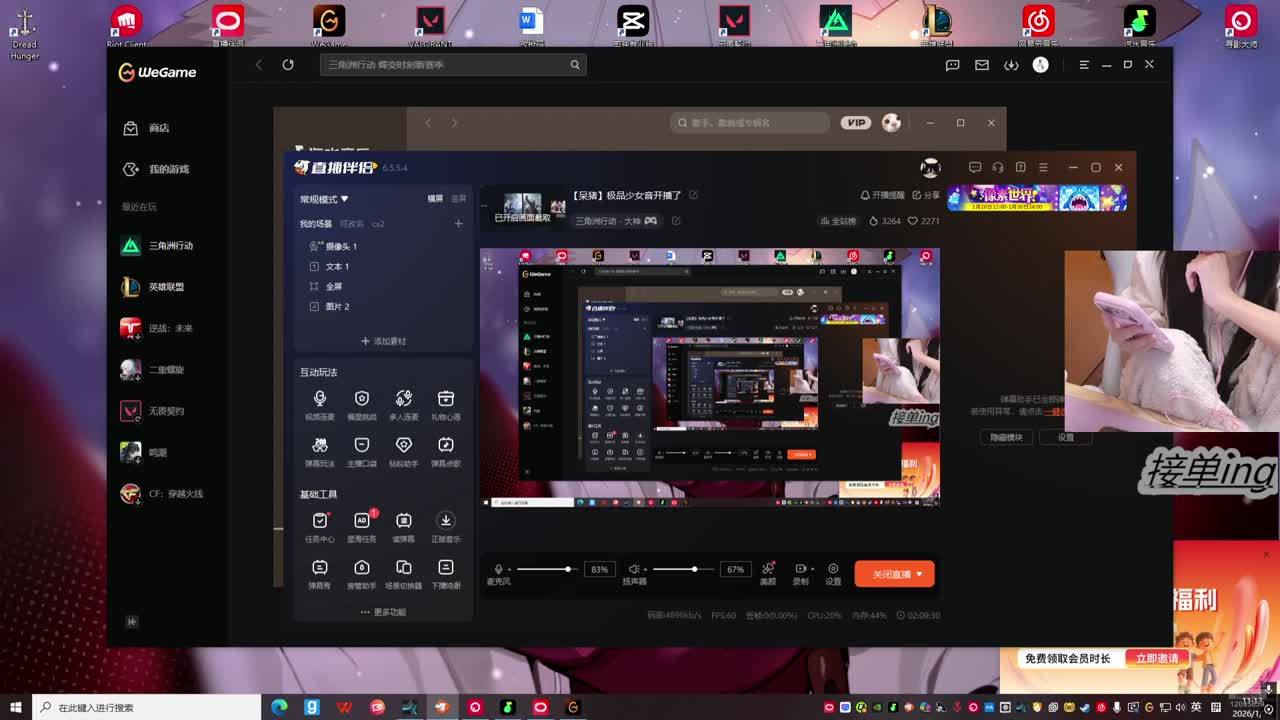Screen dimensions: 1280x720
Task: Click the 录制 record icon
Action: pyautogui.click(x=800, y=569)
